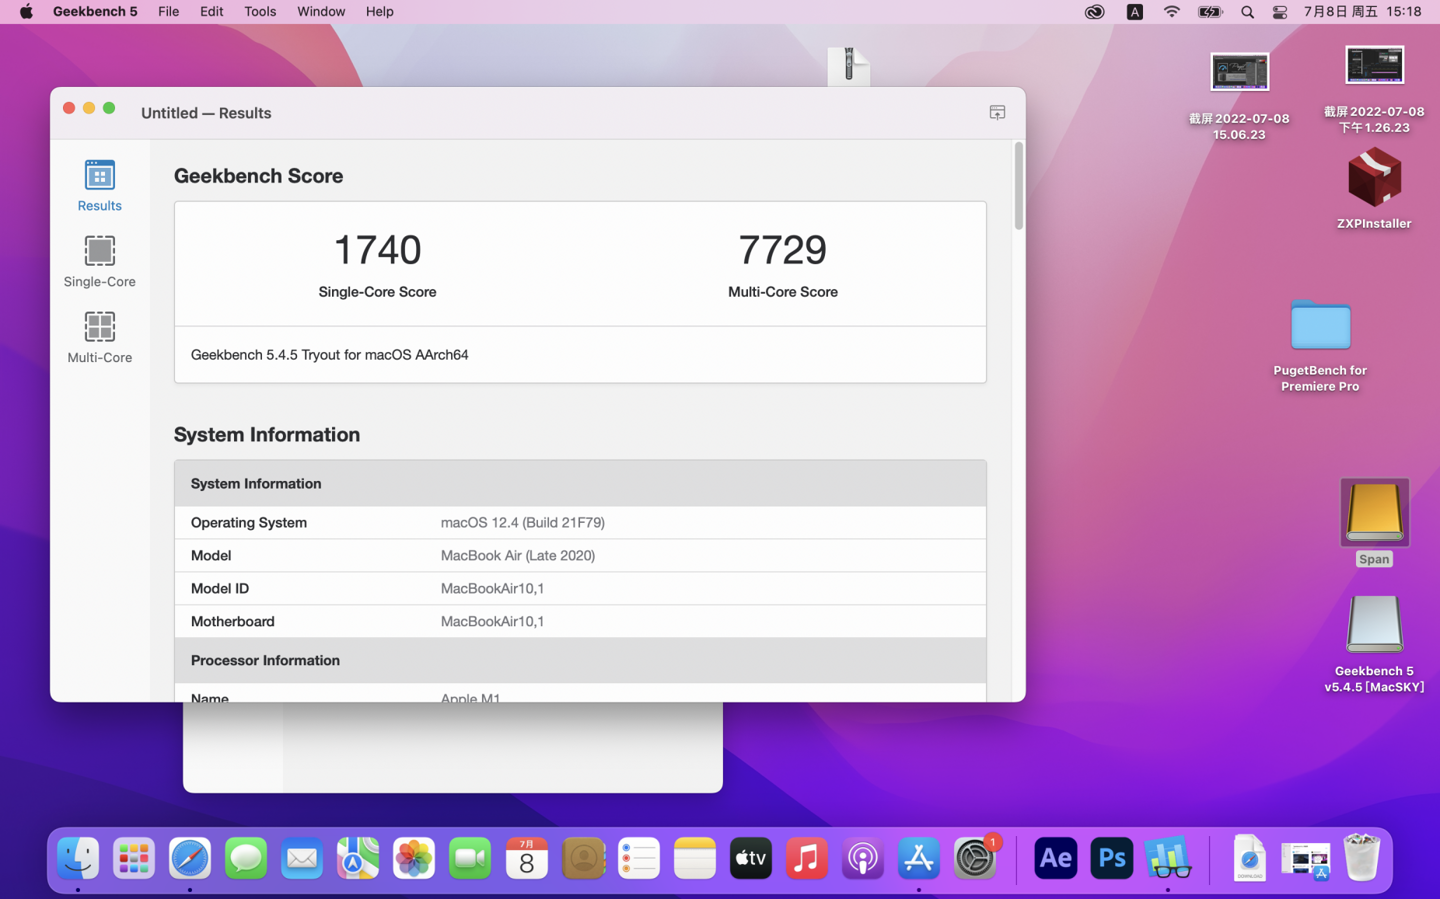The height and width of the screenshot is (899, 1440).
Task: Open Finder from the Dock
Action: pos(78,858)
